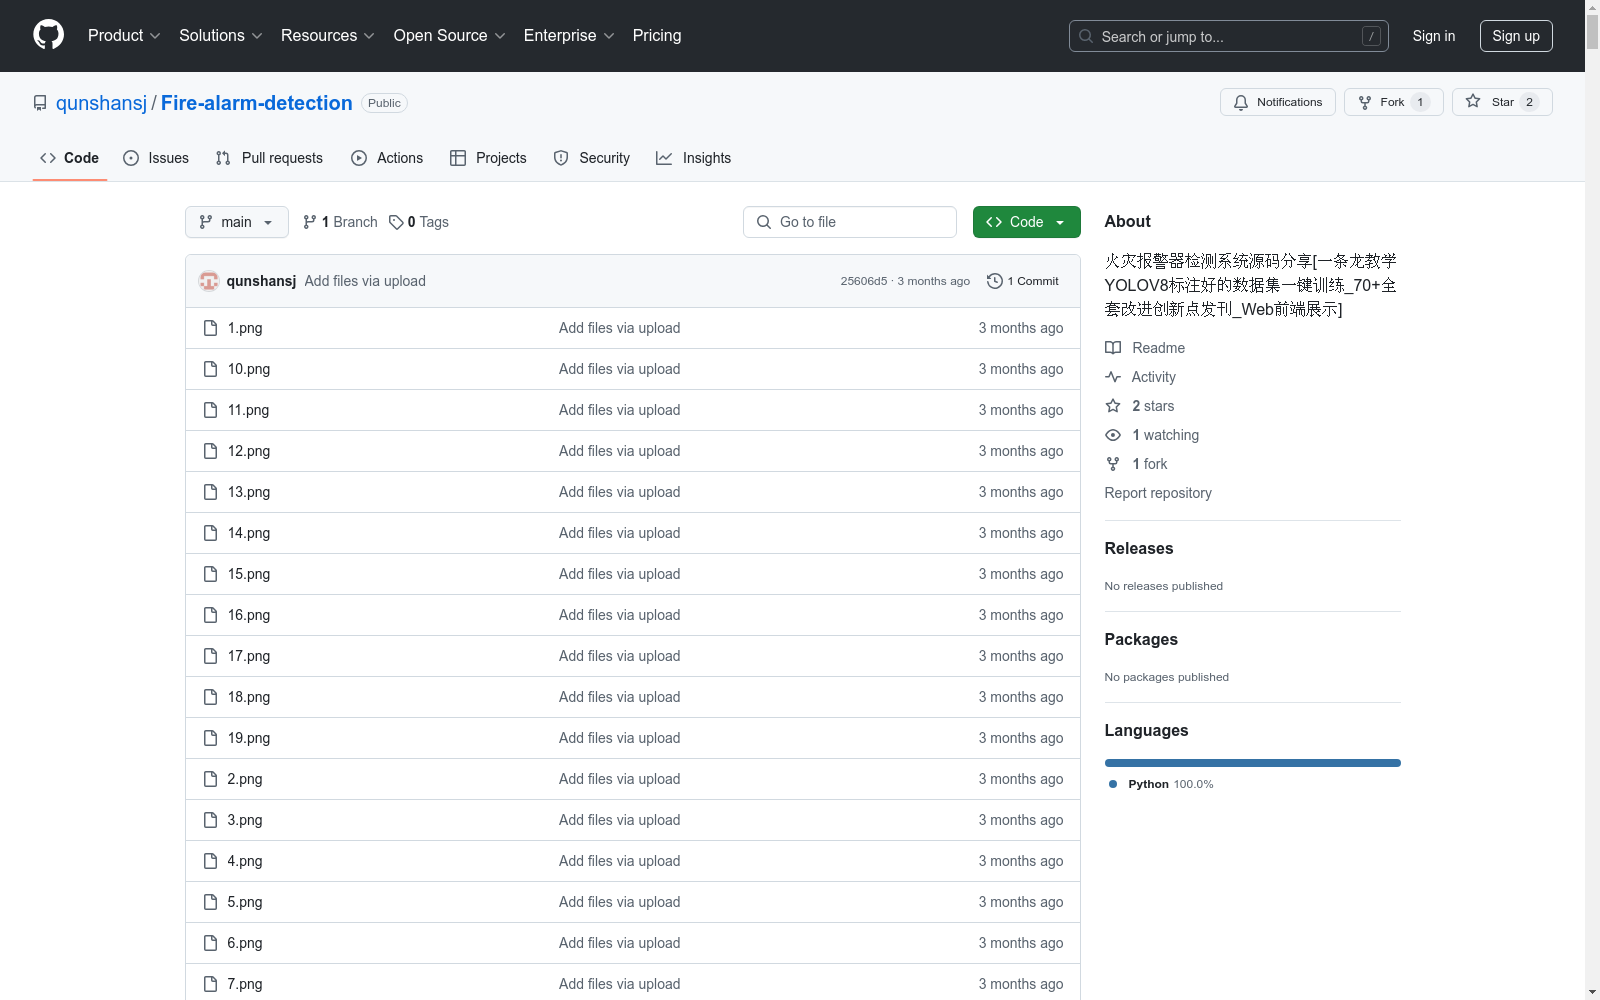Viewport: 1600px width, 1000px height.
Task: Click the tag icon beside 0 Tags
Action: tap(396, 222)
